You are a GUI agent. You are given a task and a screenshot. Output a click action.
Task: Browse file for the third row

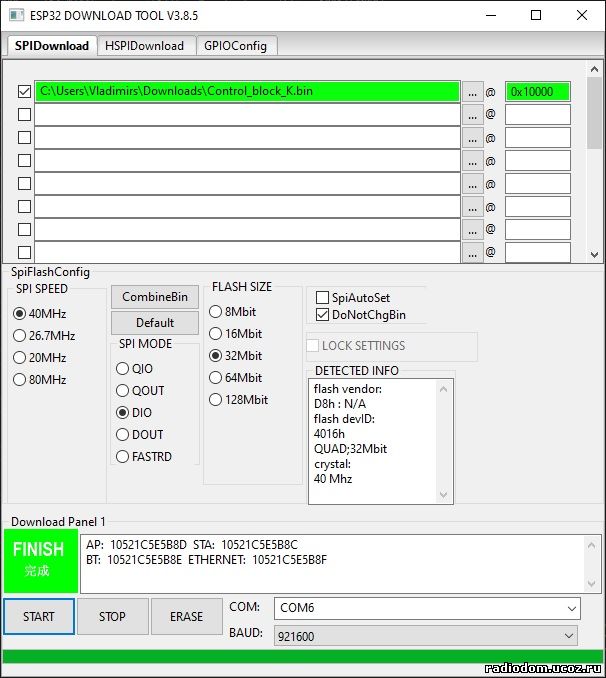pyautogui.click(x=472, y=138)
